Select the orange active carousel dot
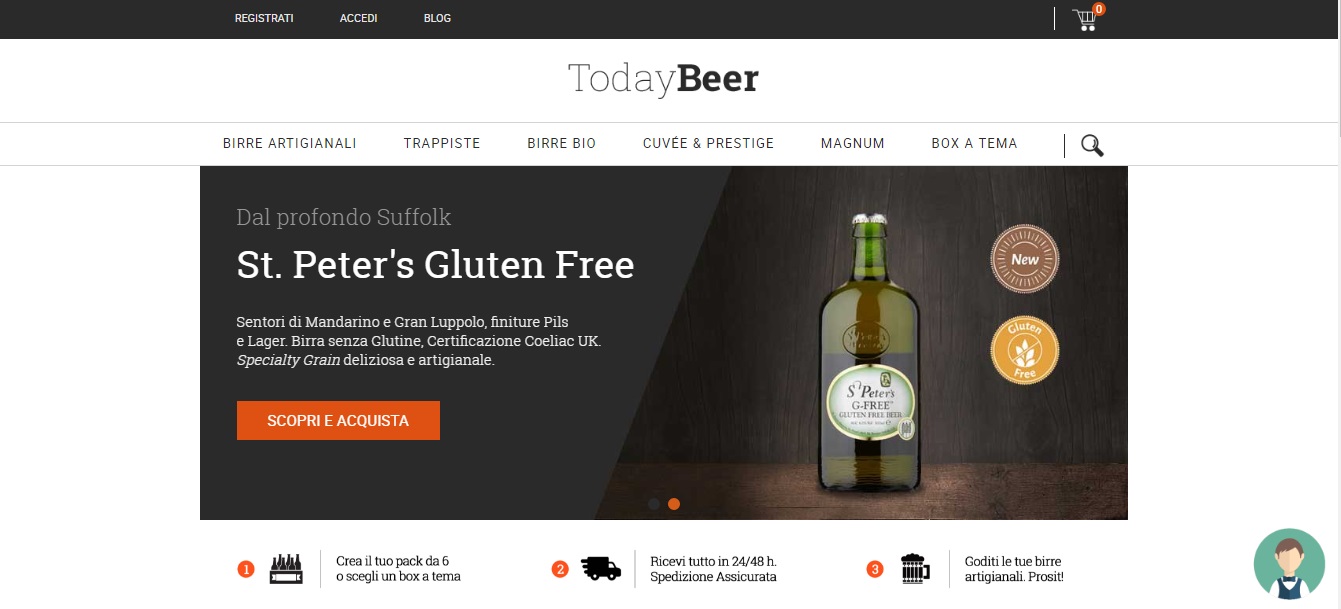Viewport: 1341px width, 609px height. (x=674, y=504)
